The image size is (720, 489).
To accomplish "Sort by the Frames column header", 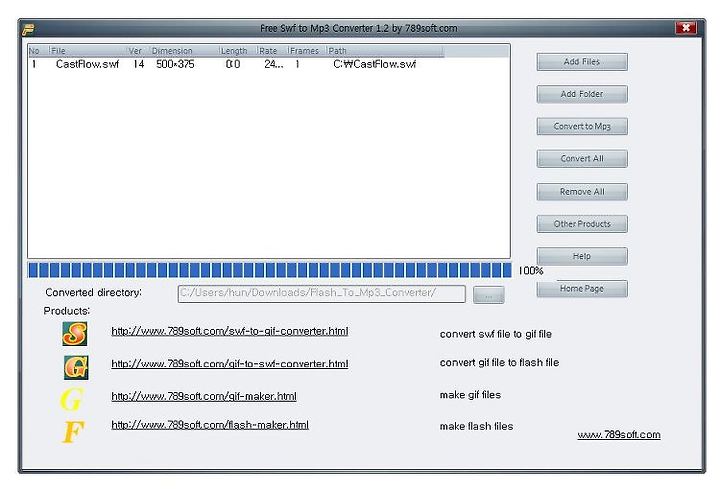I will click(307, 51).
